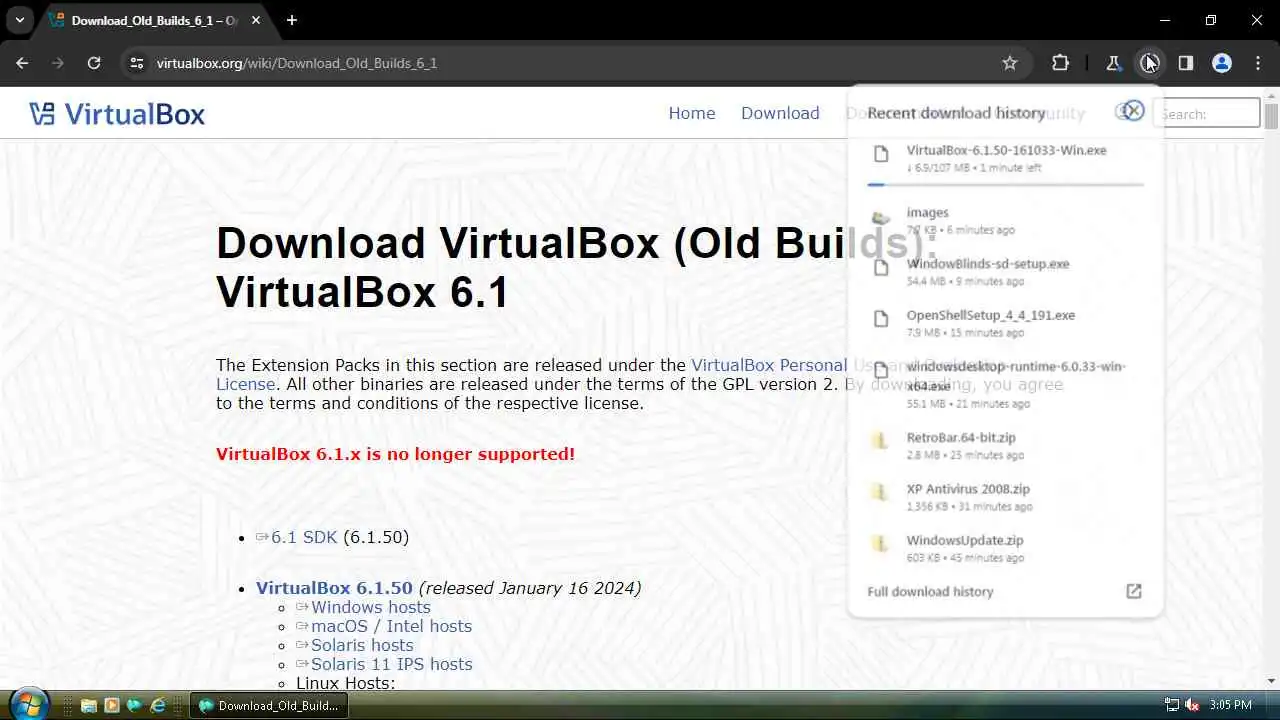
Task: Open the Chrome three-dot menu
Action: [1258, 63]
